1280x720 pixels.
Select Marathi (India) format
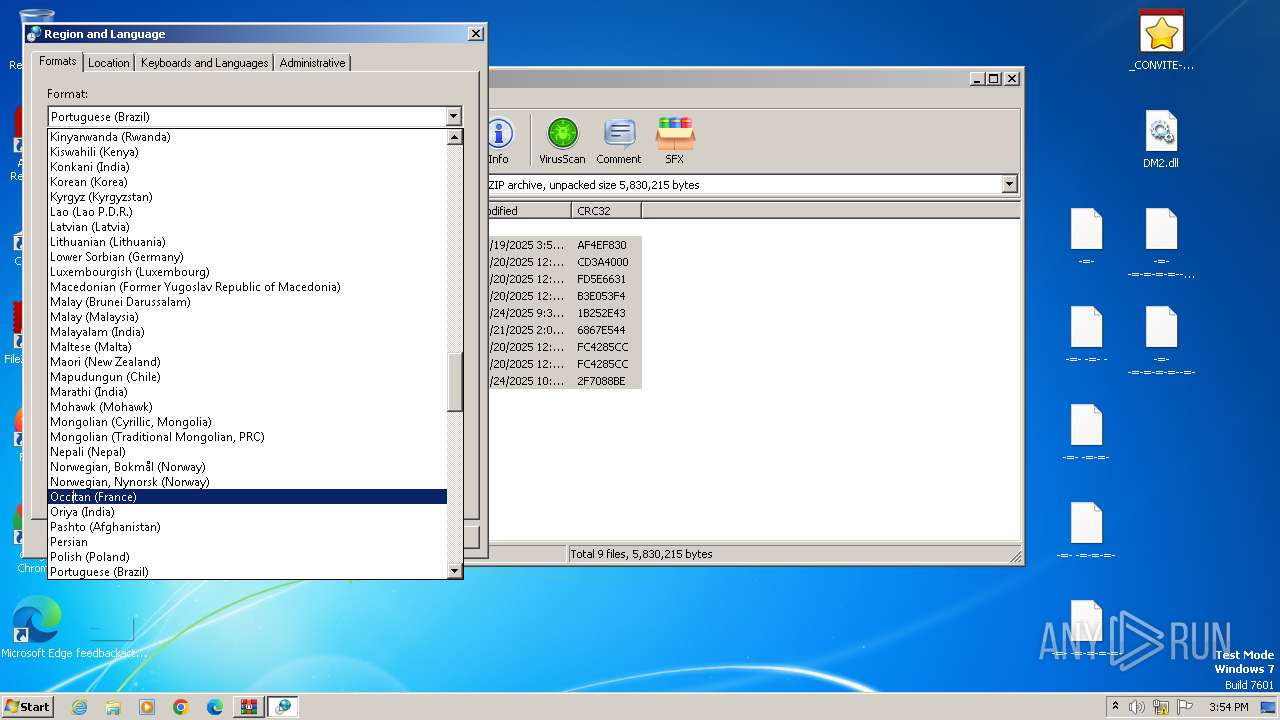click(x=247, y=392)
